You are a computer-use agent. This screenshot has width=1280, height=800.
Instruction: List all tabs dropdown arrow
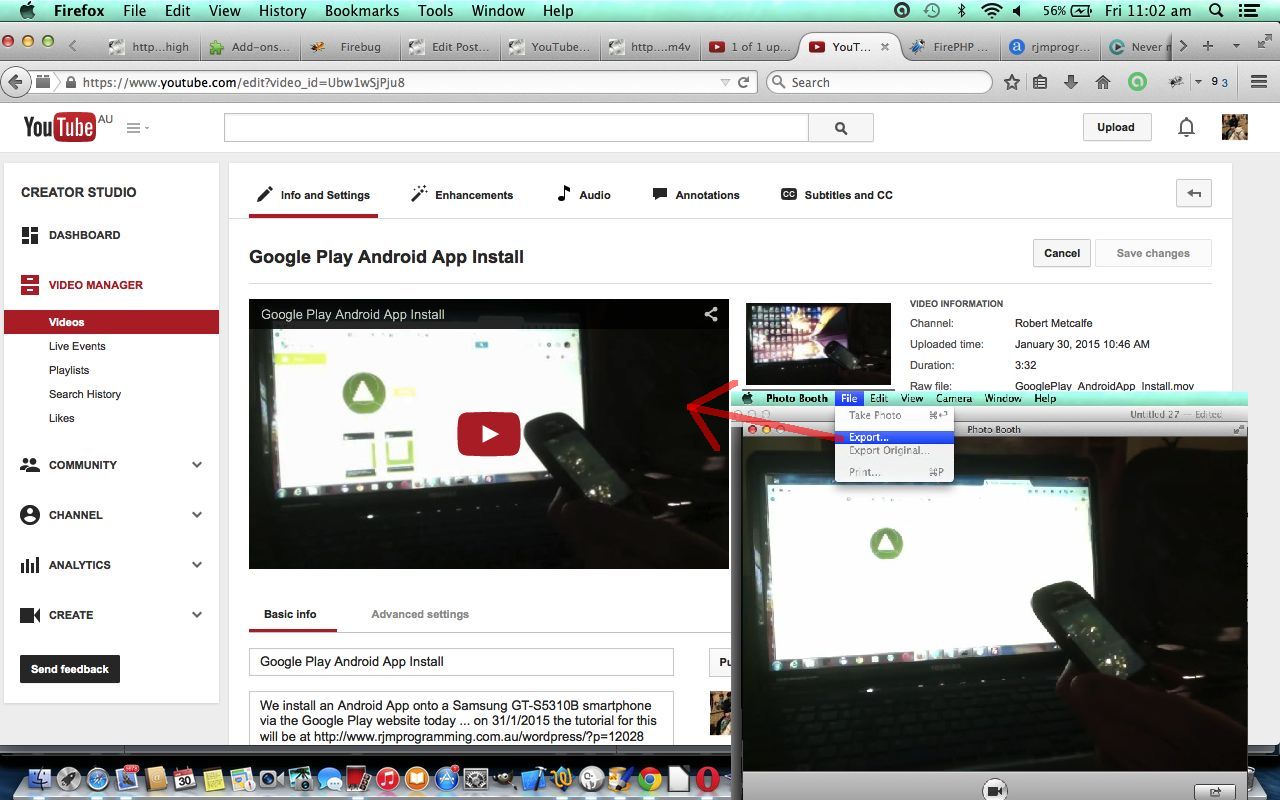point(1237,46)
